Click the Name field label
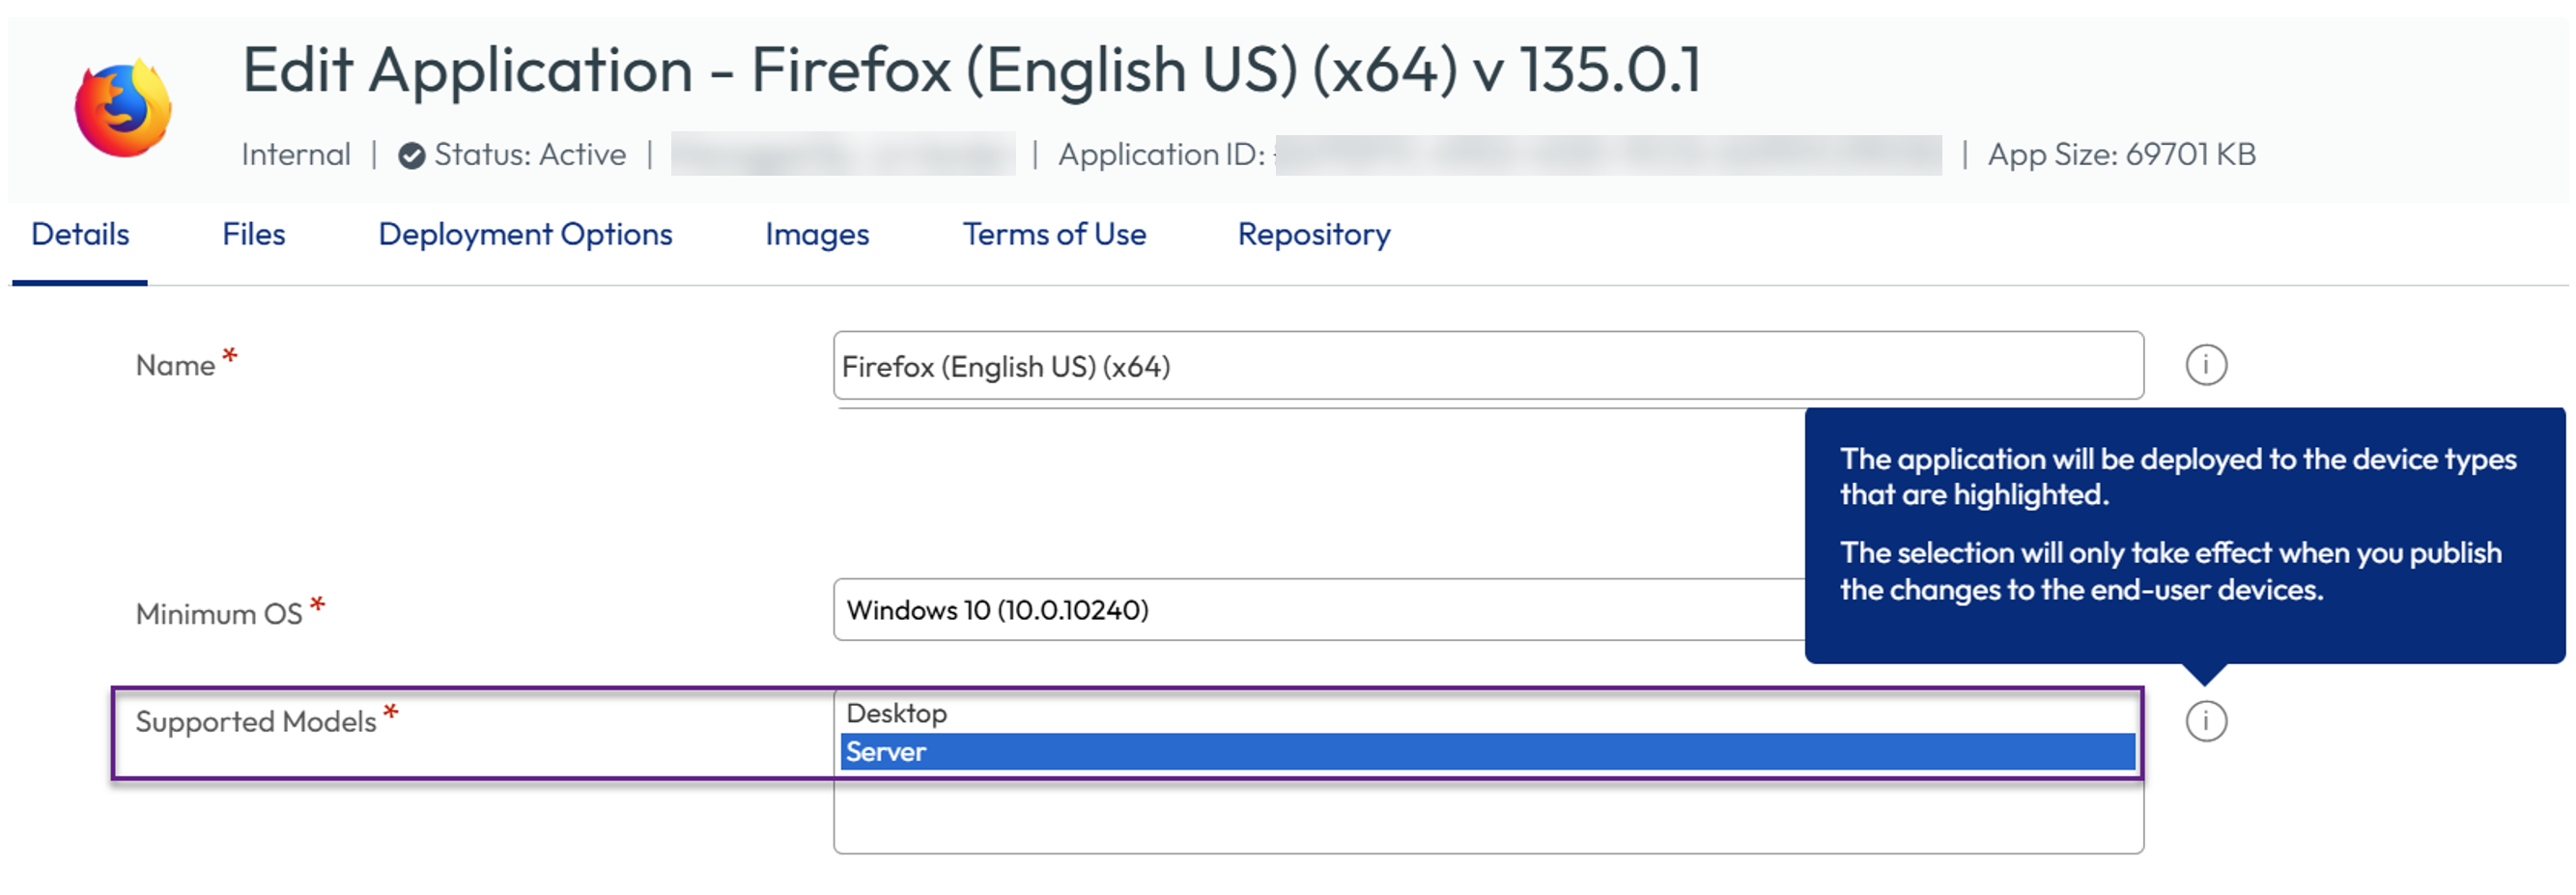2576x895 pixels. [175, 366]
